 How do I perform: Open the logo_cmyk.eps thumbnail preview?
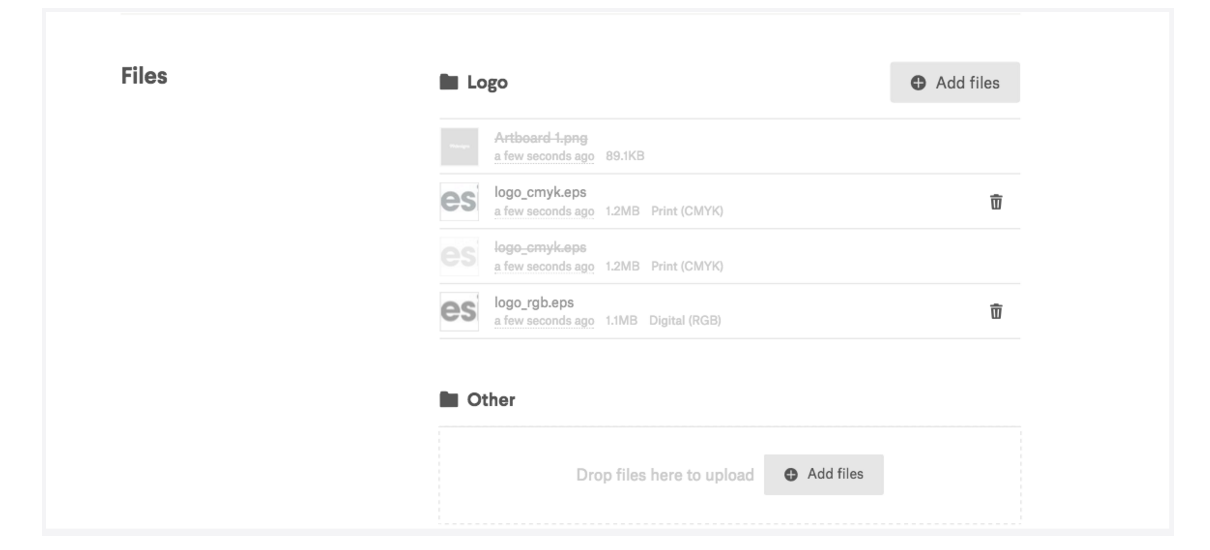460,202
